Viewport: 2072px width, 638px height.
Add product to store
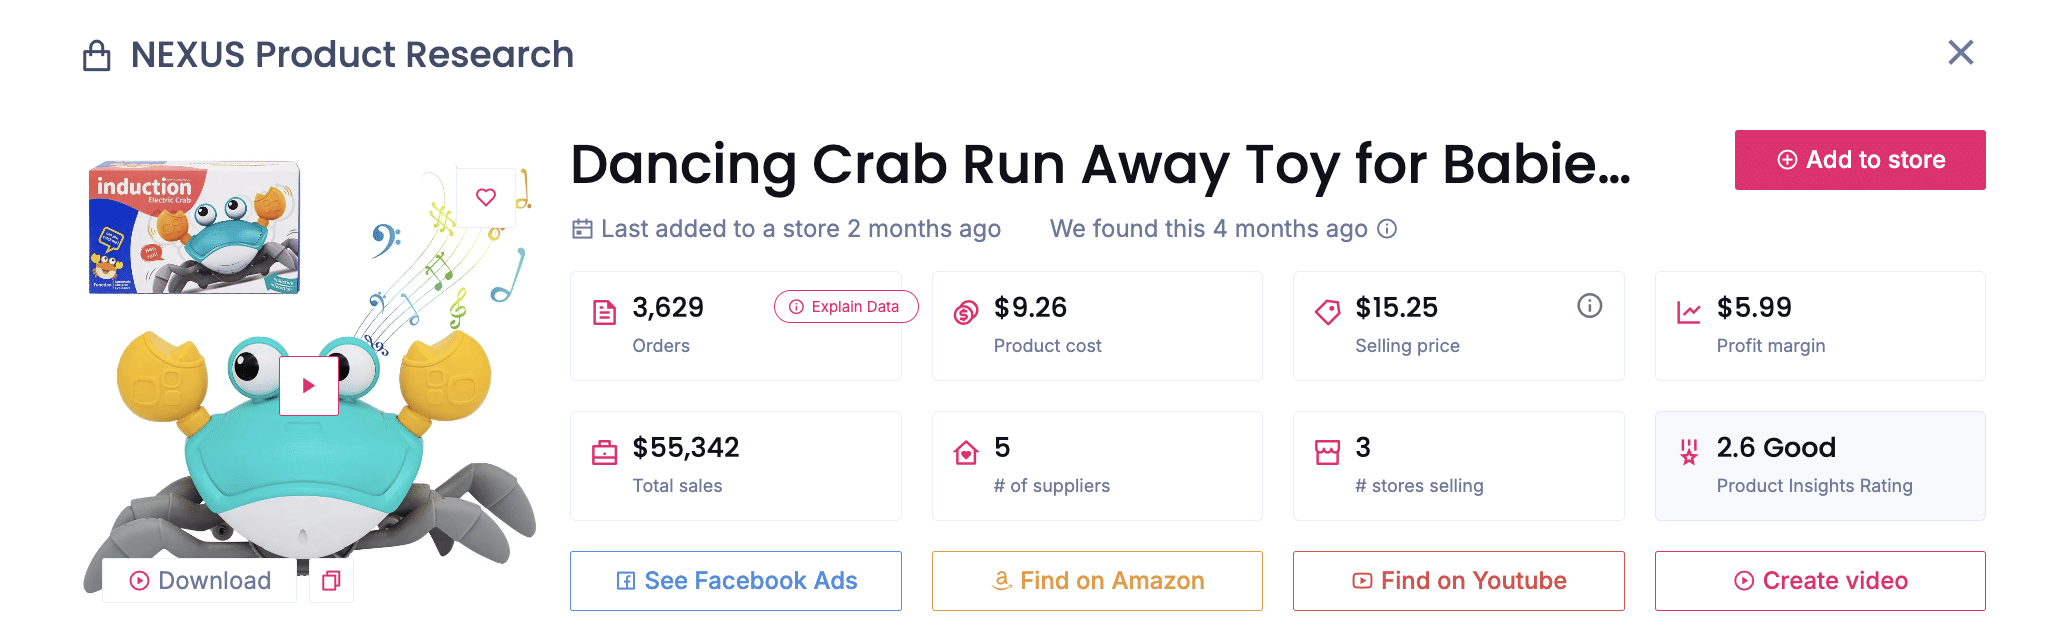coord(1859,160)
